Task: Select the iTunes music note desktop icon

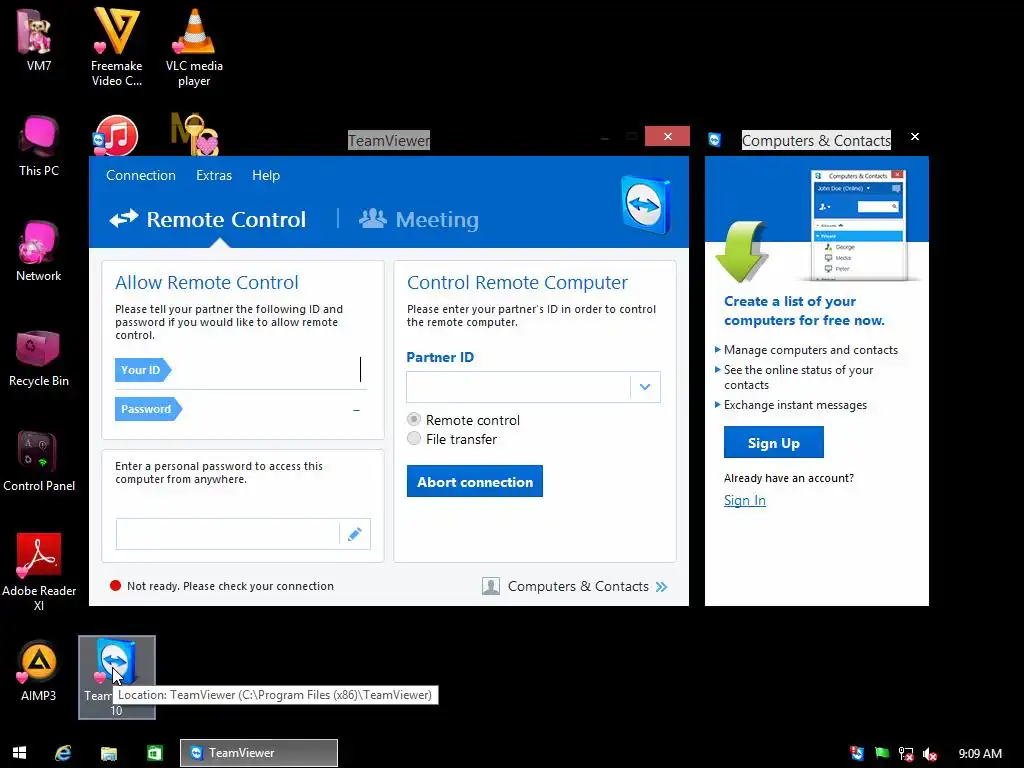Action: 116,135
